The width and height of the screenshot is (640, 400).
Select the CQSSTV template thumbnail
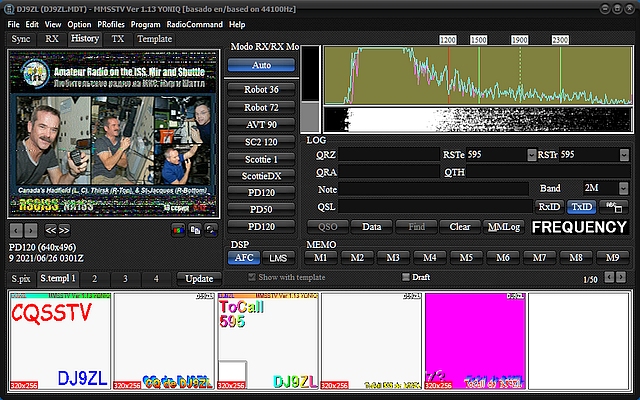pyautogui.click(x=60, y=341)
